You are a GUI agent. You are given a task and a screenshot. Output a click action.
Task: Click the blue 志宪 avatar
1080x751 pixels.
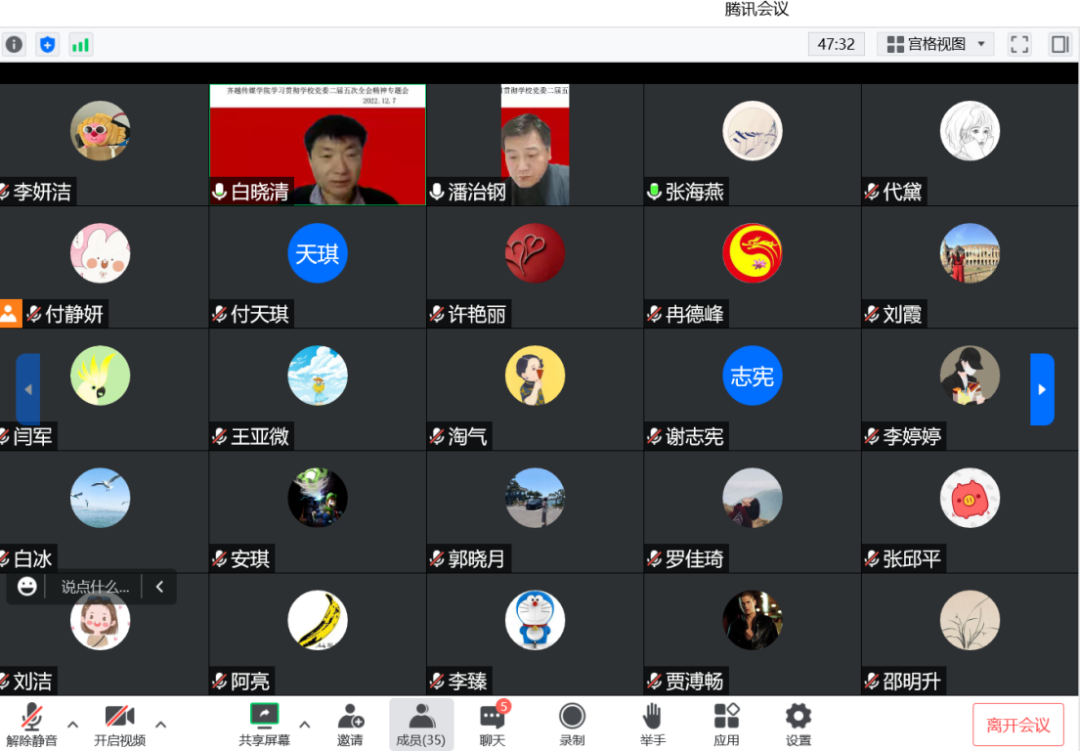[x=752, y=376]
